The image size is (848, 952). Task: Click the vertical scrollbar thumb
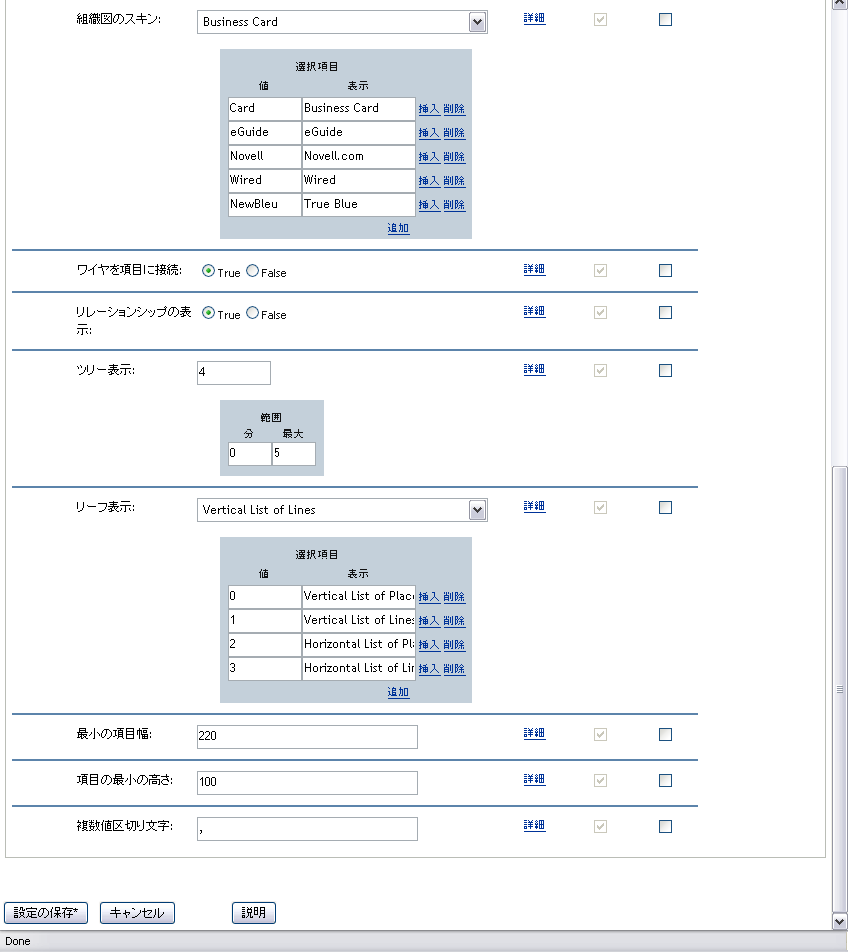pos(840,688)
